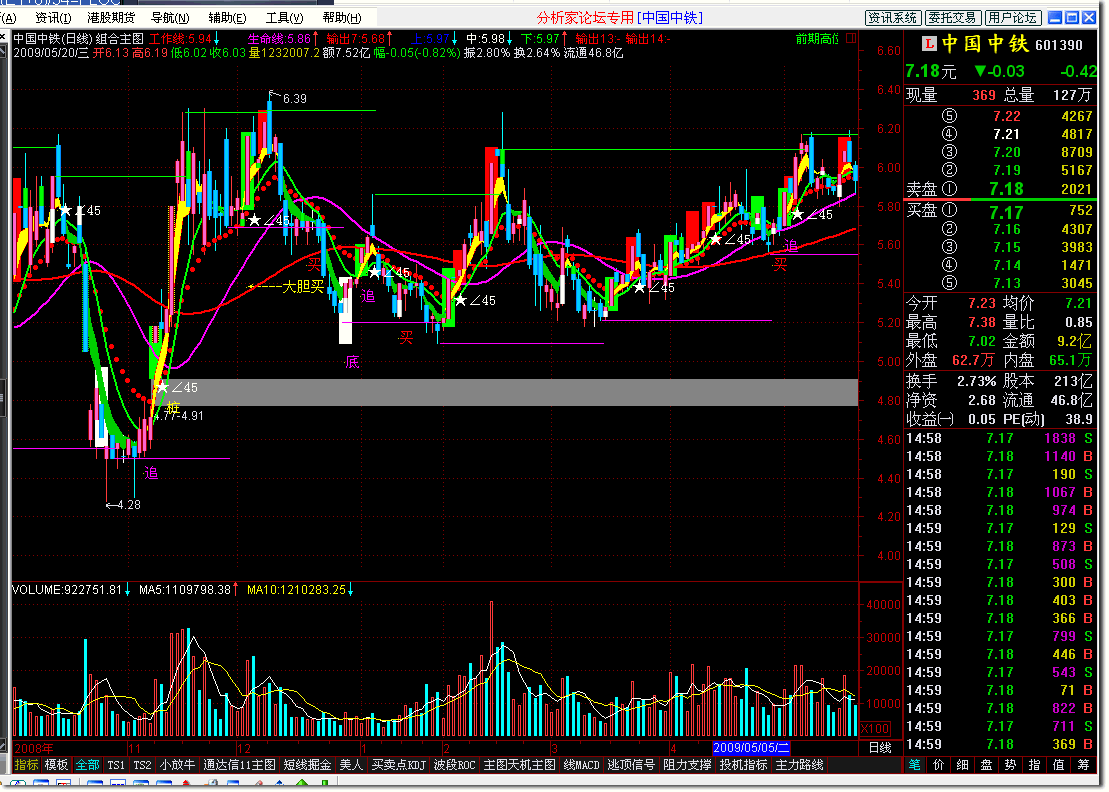Switch to the TS1 indicator tab

(x=116, y=765)
